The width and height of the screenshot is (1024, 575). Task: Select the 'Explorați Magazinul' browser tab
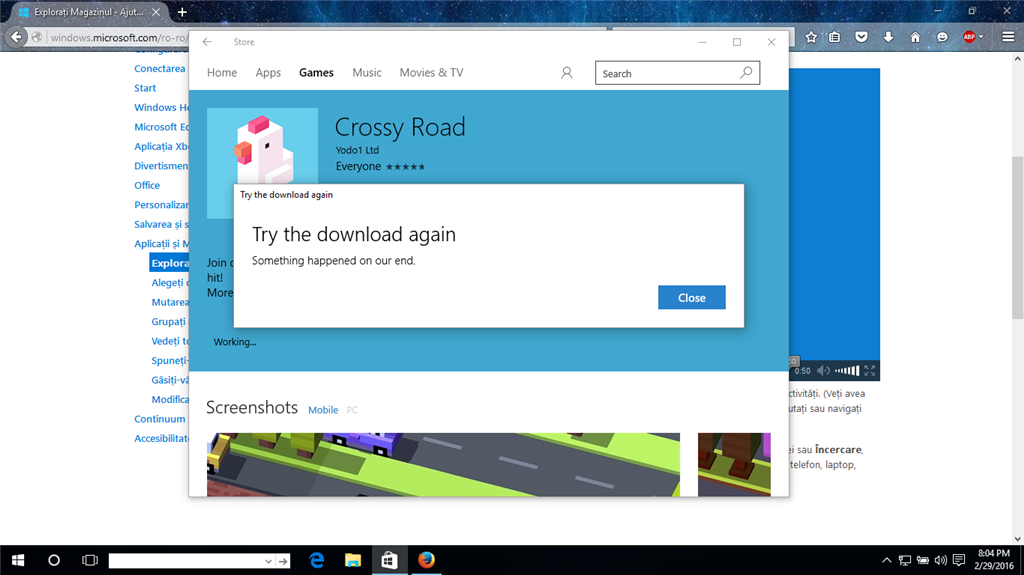pyautogui.click(x=88, y=12)
